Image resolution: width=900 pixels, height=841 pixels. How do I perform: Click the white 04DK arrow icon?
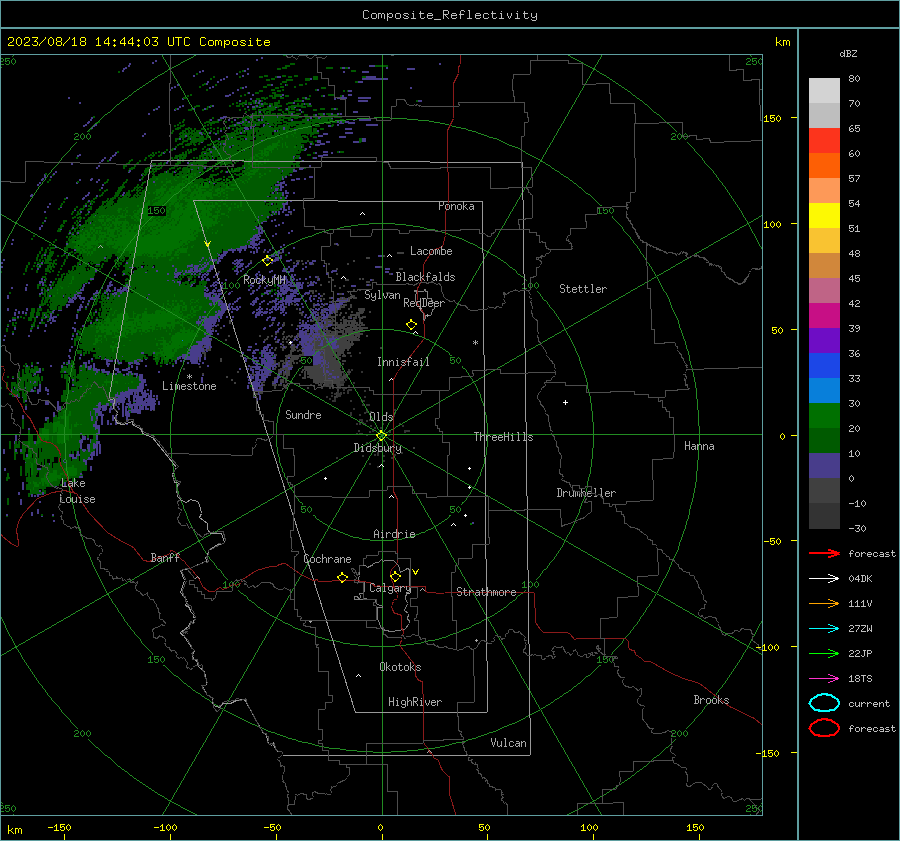coord(824,579)
